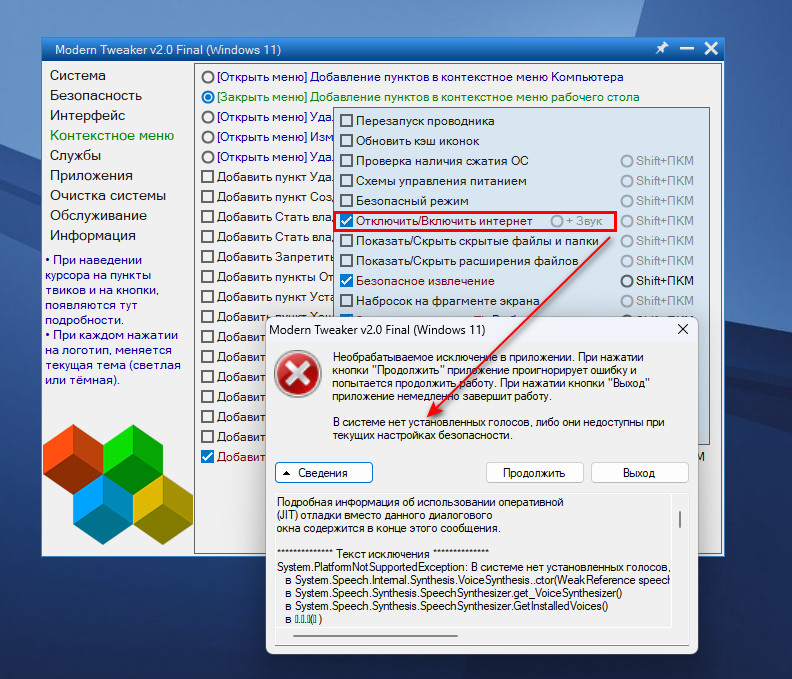The height and width of the screenshot is (679, 792).
Task: Click the colorful cubes logo to switch theme
Action: (119, 483)
